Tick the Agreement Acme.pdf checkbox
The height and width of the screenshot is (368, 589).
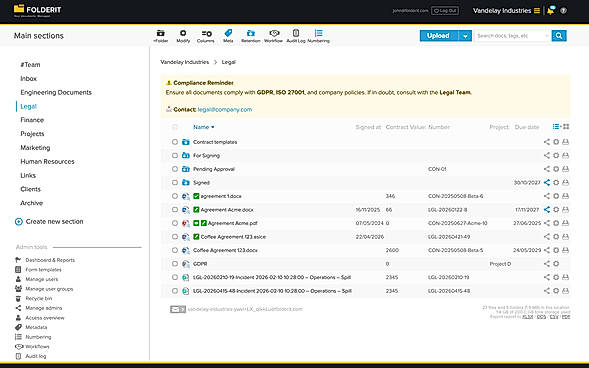[175, 223]
